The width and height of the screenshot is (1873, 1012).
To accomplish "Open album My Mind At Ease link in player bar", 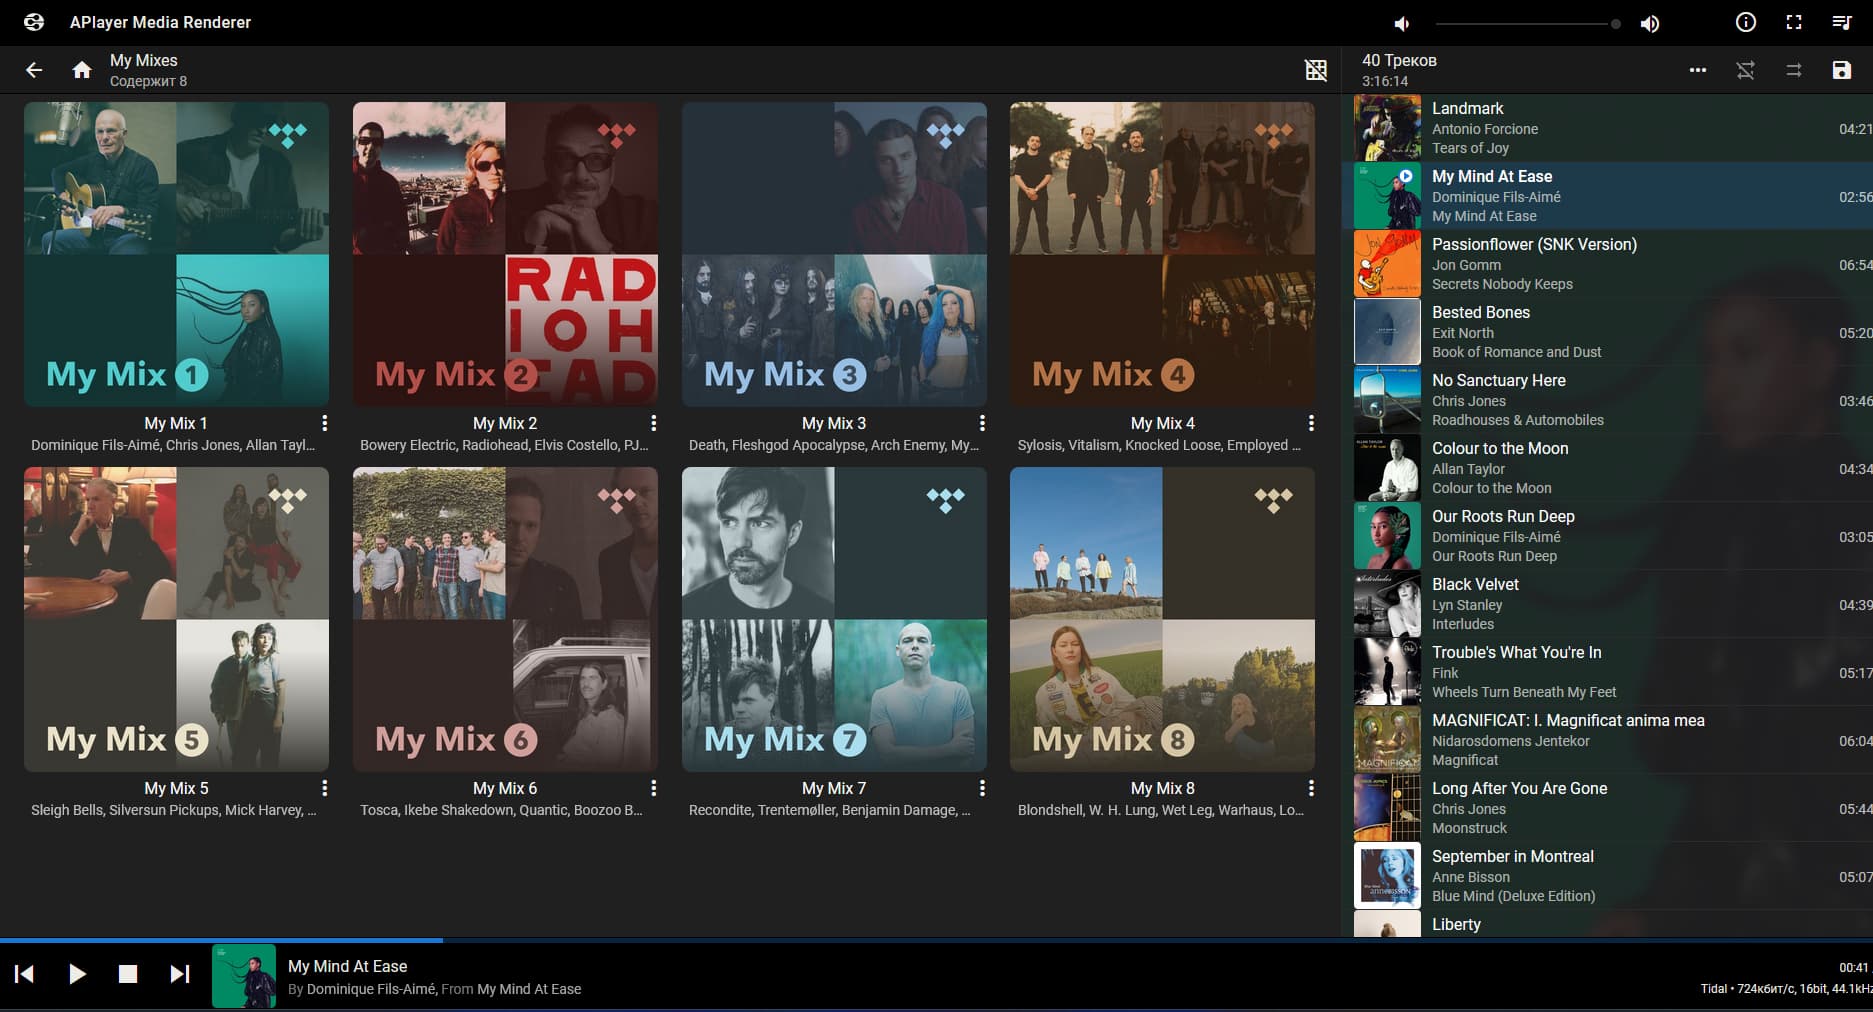I will click(529, 989).
